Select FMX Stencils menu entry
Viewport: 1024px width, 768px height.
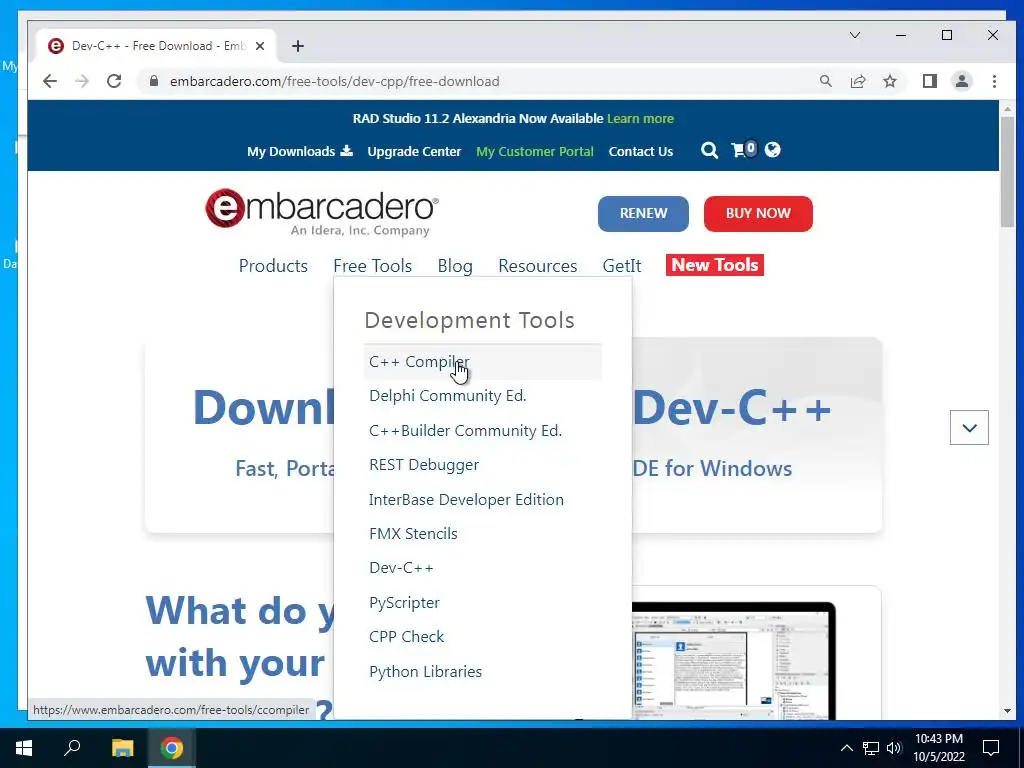pos(483,534)
